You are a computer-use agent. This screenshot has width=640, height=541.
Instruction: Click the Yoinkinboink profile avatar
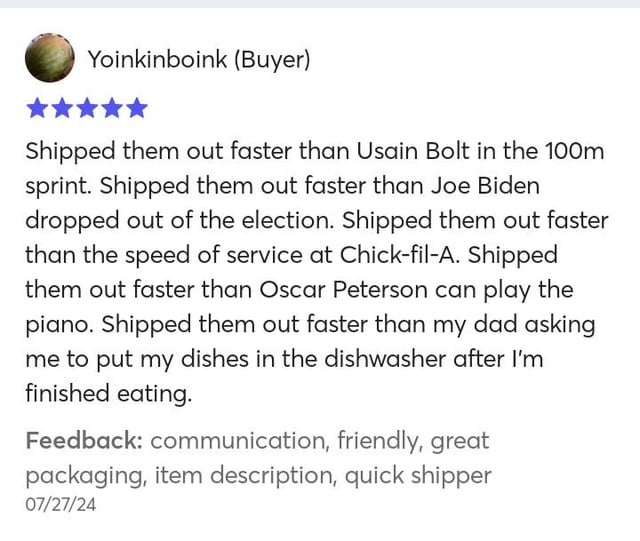click(49, 59)
